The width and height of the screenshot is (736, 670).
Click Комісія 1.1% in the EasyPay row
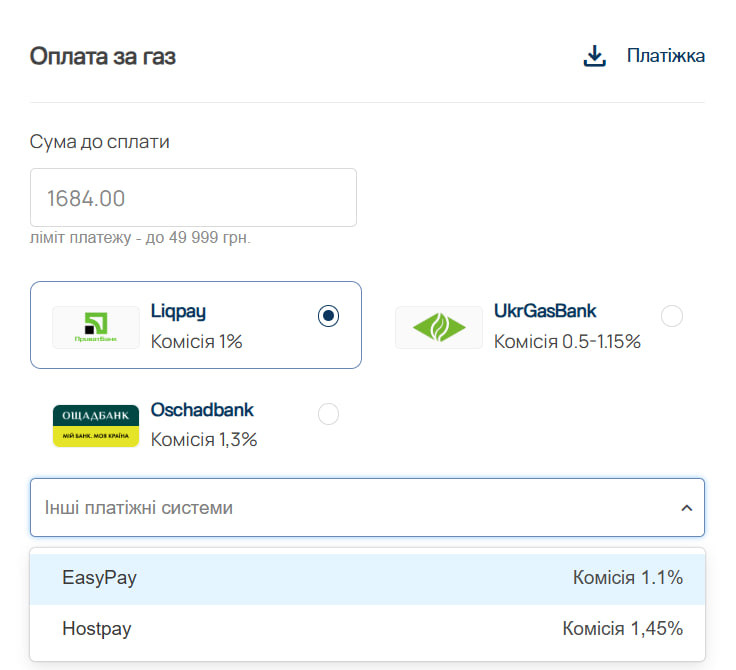coord(627,578)
